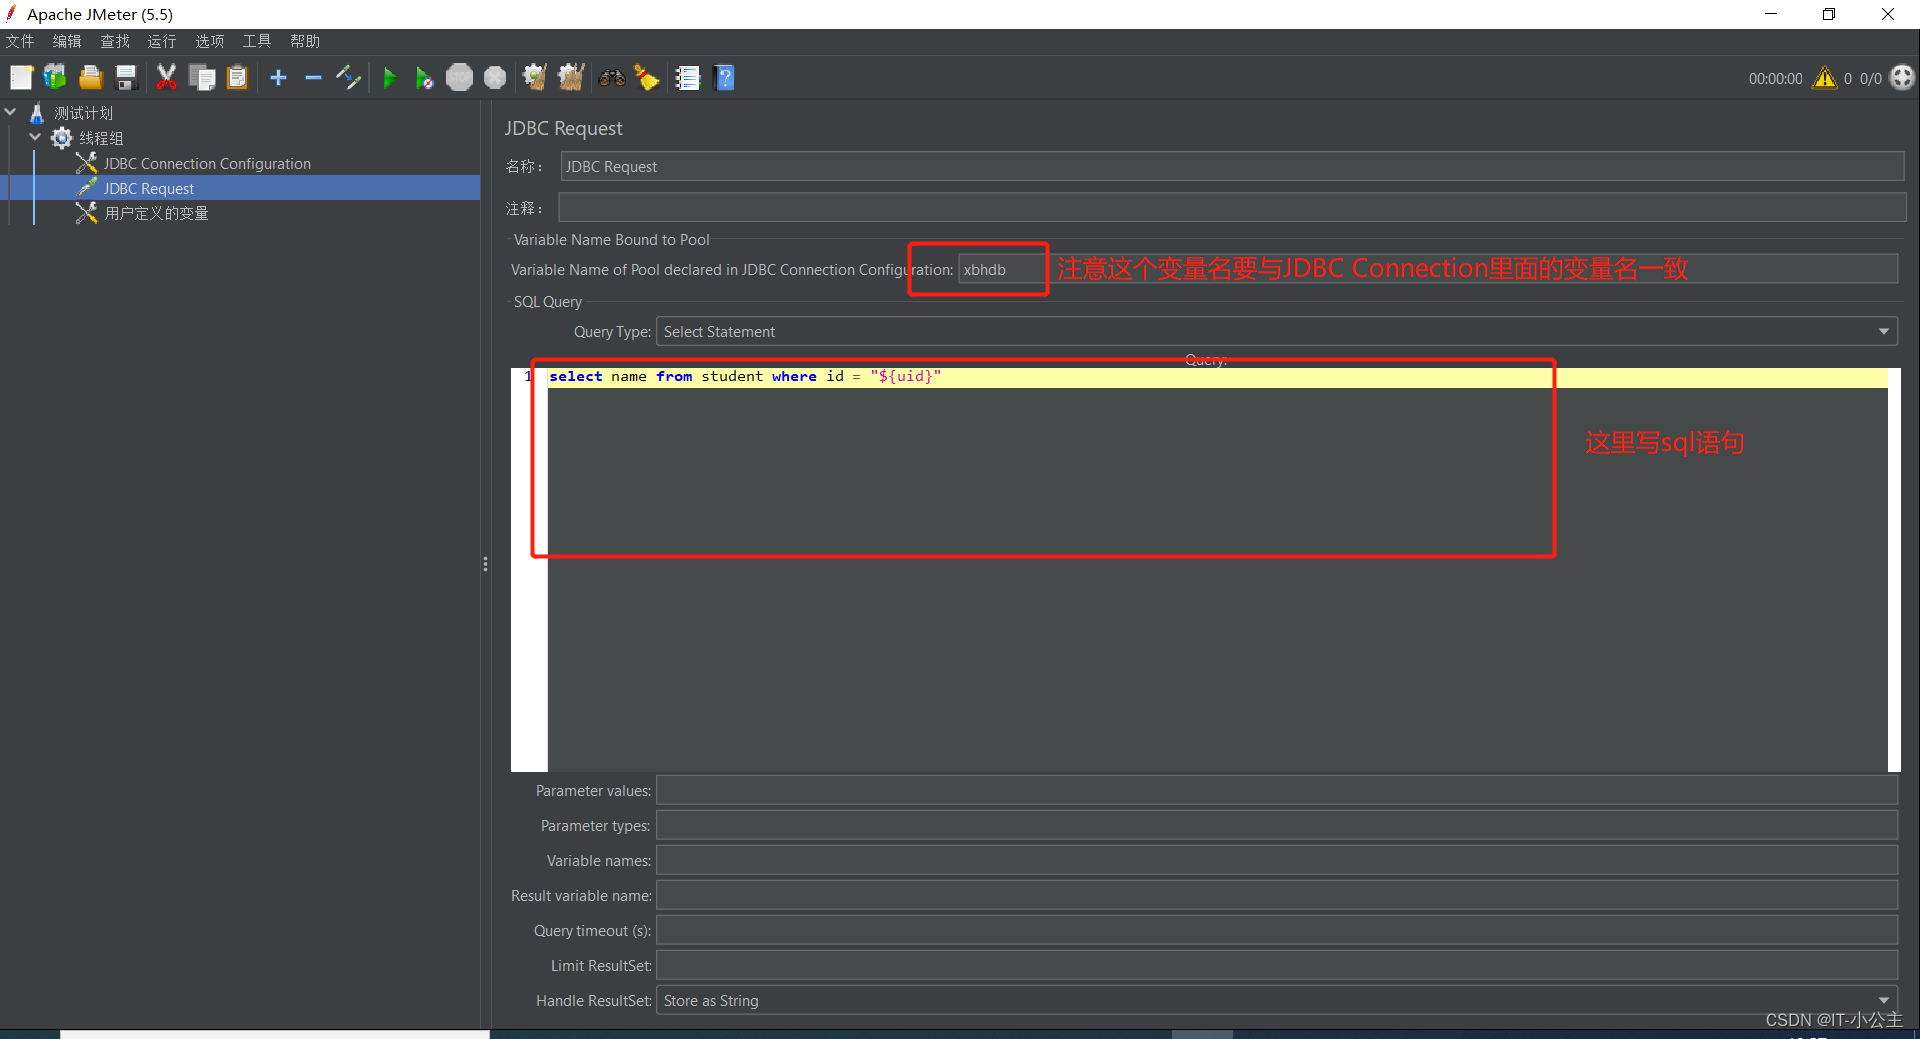This screenshot has height=1039, width=1920.
Task: Click the Shutdown test icon
Action: click(x=495, y=78)
